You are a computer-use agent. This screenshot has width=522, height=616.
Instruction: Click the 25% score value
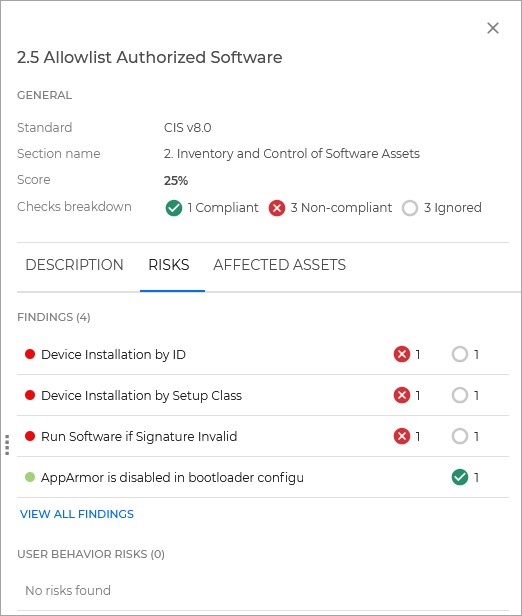coord(176,180)
